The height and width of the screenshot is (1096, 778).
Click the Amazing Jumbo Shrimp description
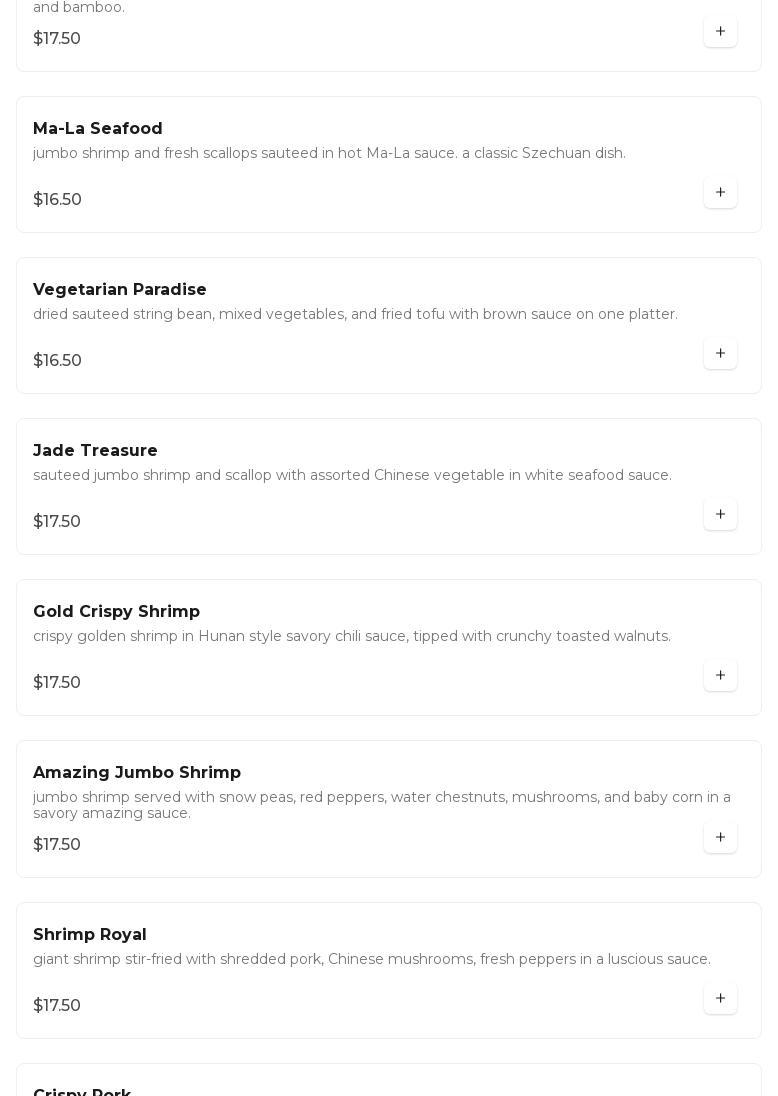[x=381, y=805]
